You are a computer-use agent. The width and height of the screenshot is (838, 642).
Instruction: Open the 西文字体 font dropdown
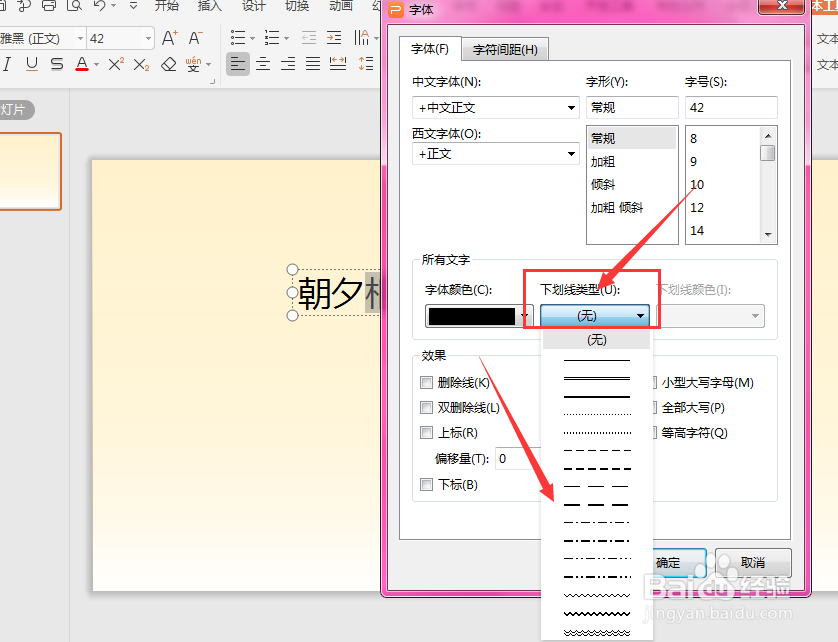click(570, 153)
